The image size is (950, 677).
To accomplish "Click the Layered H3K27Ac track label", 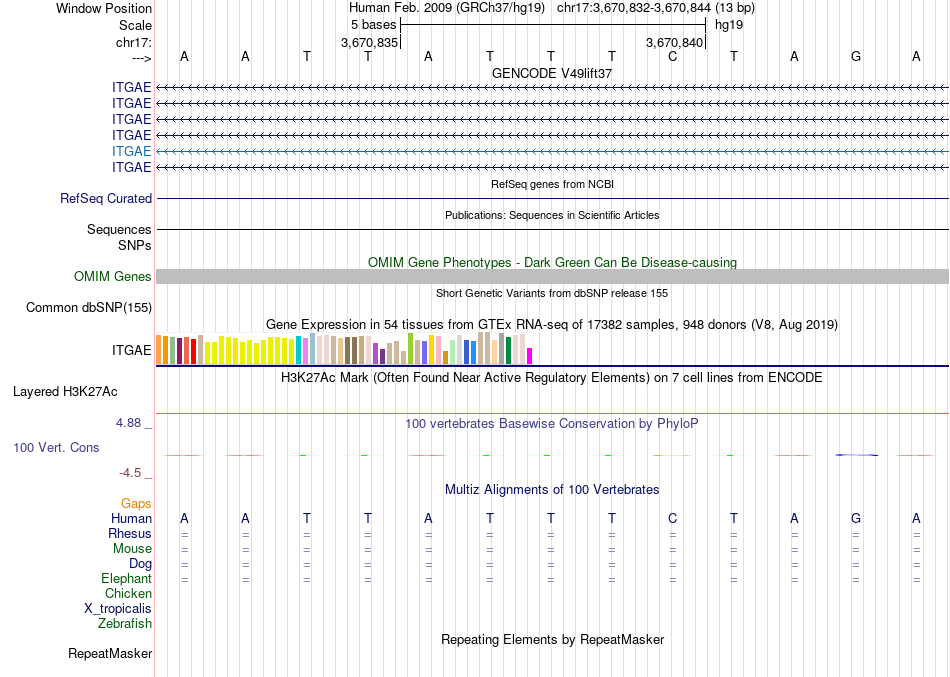I will (x=65, y=392).
